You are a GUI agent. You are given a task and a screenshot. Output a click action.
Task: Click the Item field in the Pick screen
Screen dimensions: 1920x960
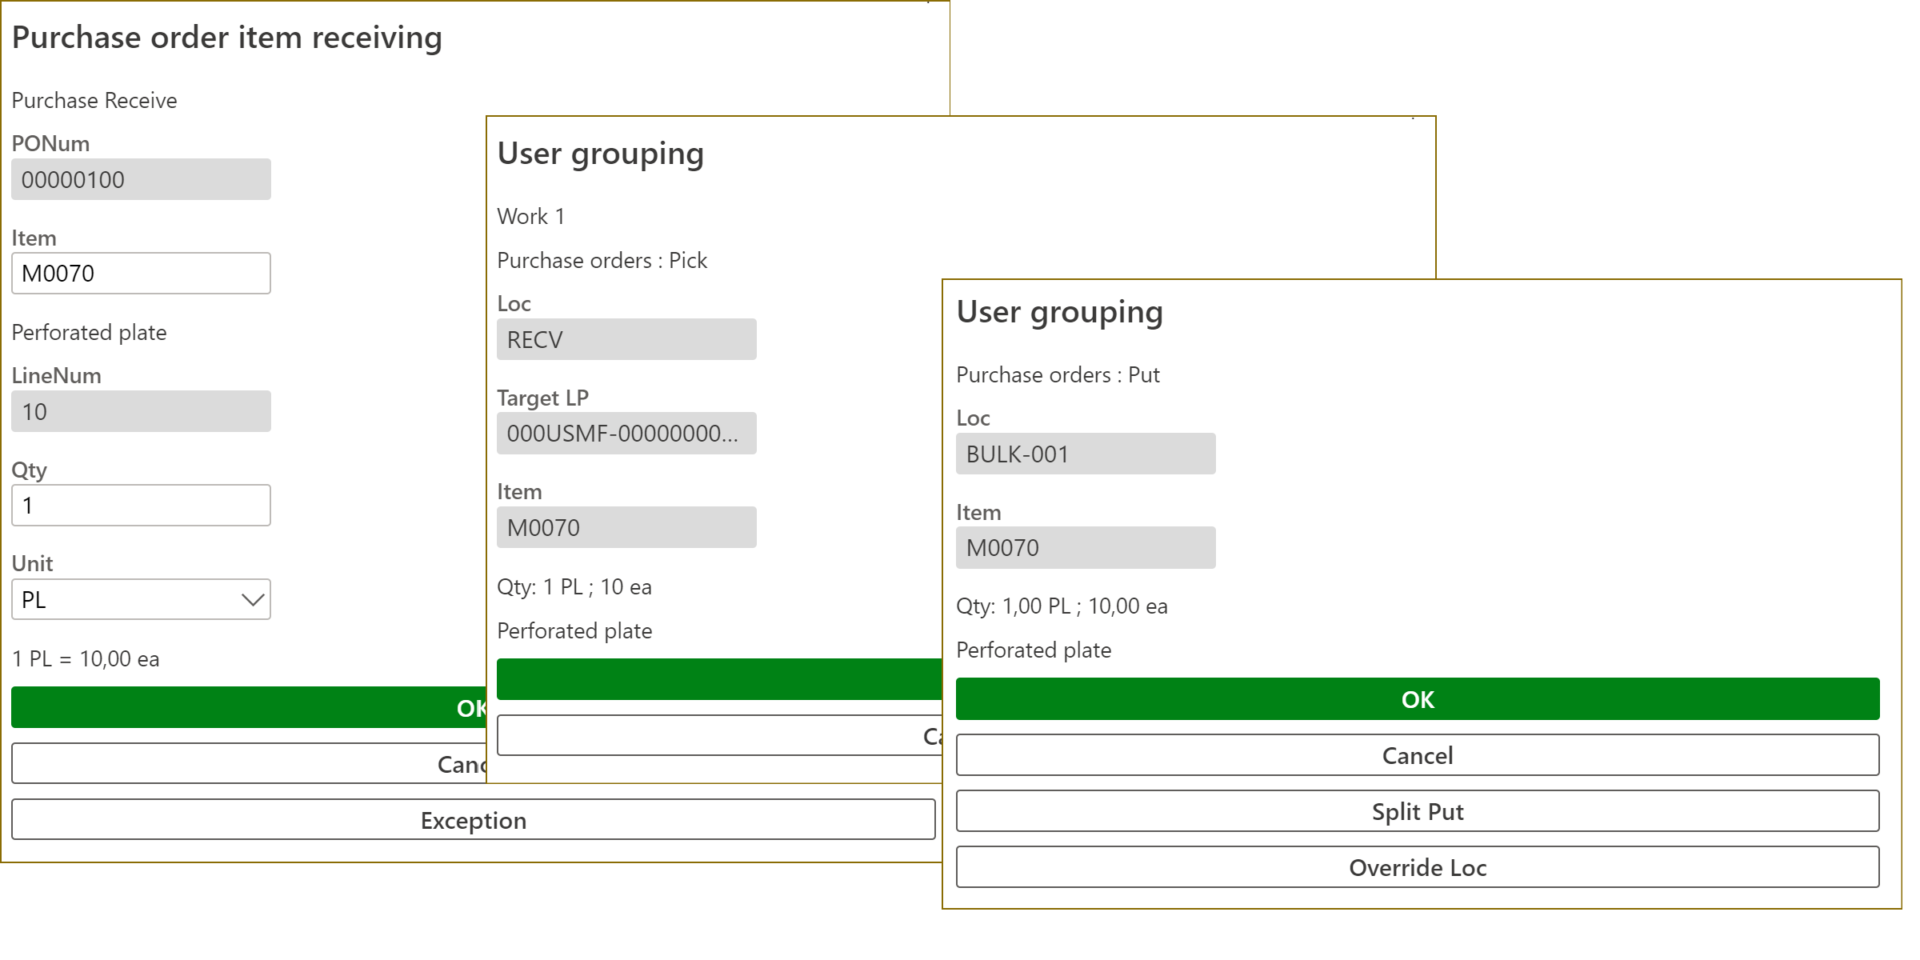point(626,528)
